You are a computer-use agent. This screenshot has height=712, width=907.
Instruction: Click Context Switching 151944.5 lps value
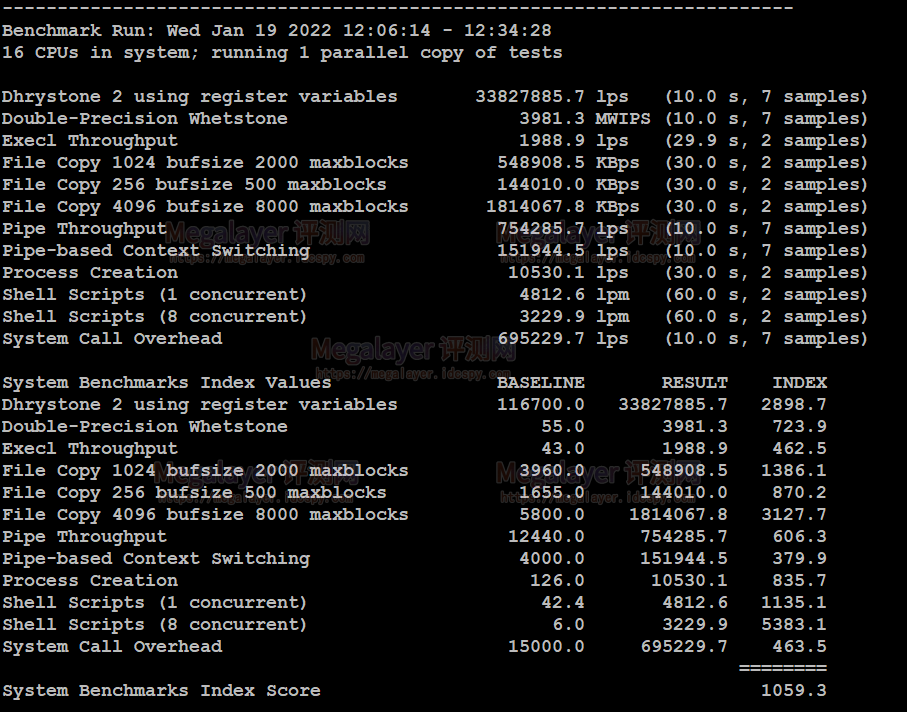tap(563, 250)
